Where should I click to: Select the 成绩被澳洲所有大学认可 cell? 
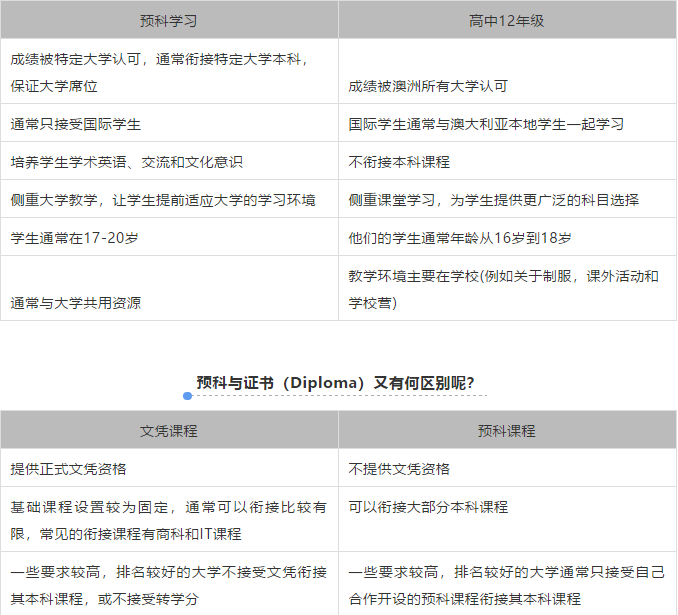(428, 87)
